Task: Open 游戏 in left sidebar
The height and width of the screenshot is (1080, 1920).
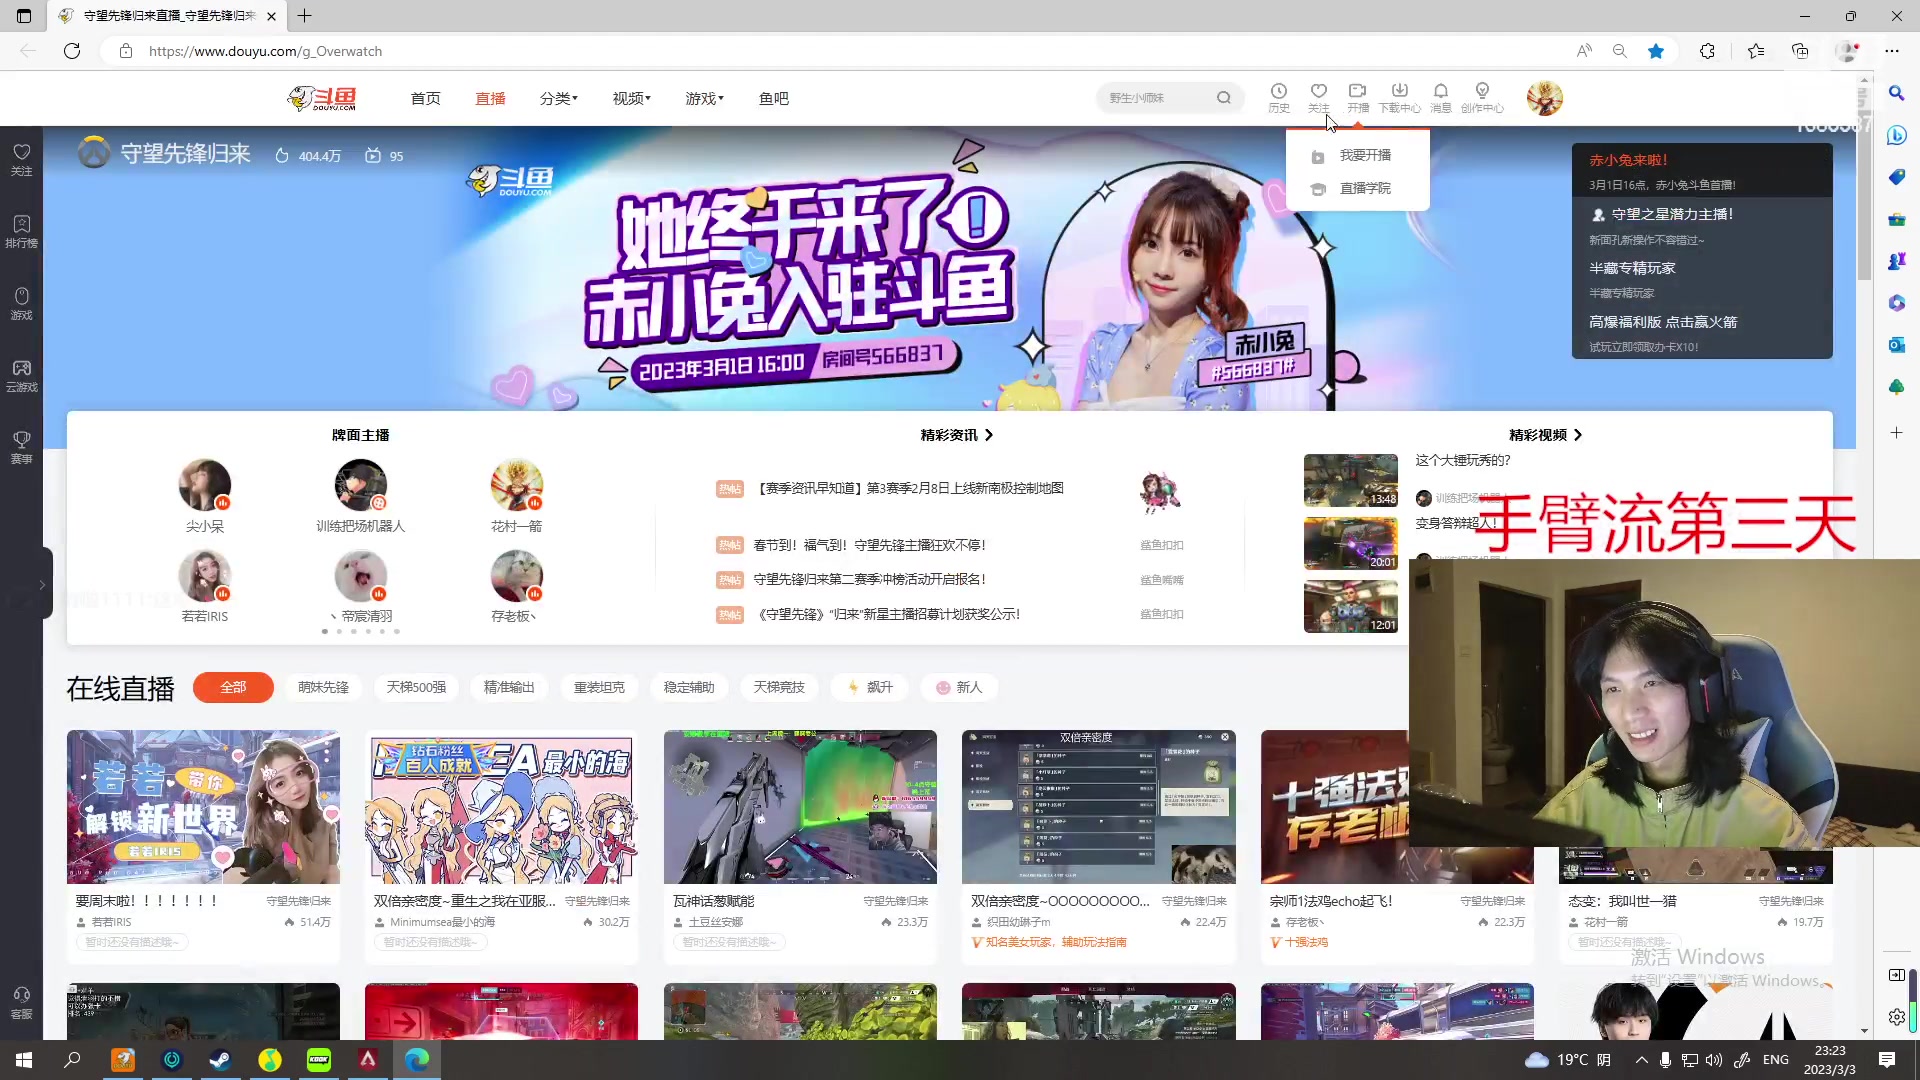Action: point(21,303)
